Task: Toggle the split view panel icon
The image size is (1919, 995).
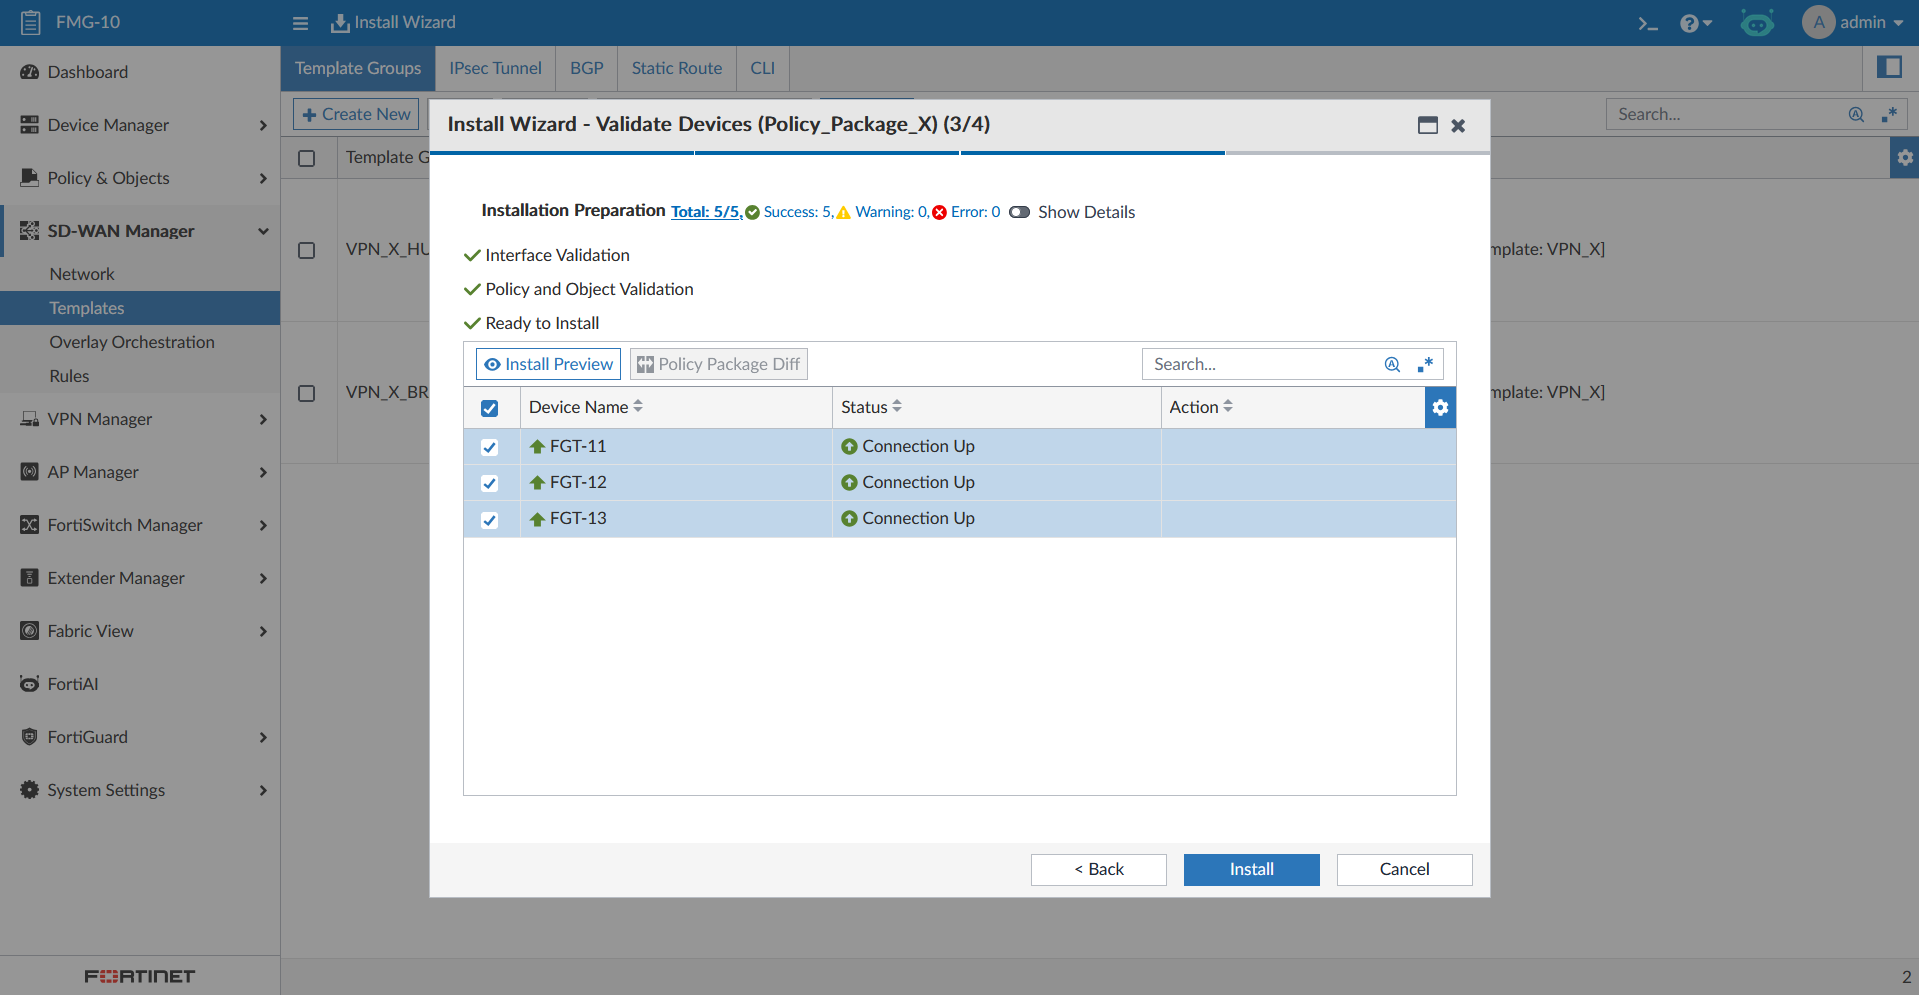Action: coord(1889,67)
